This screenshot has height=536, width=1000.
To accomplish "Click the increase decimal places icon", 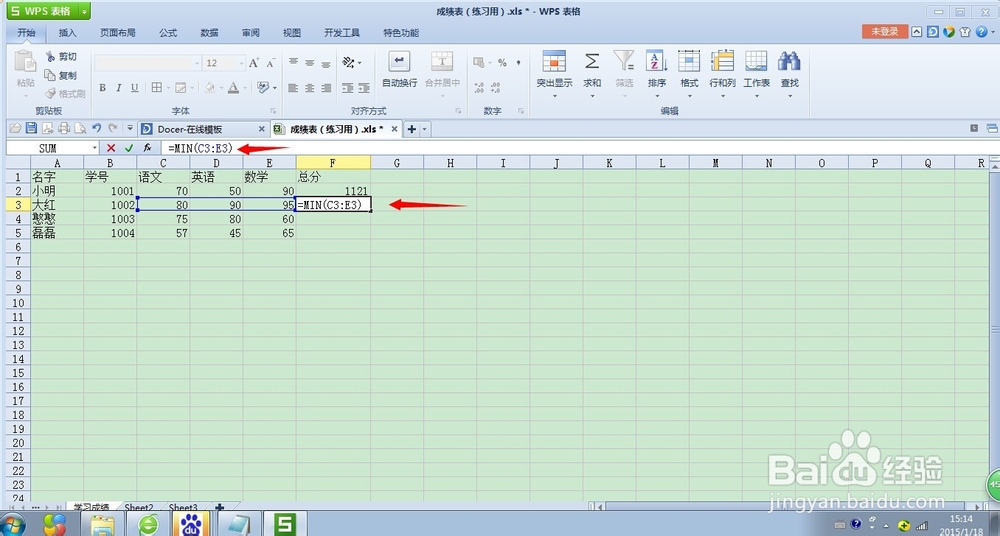I will (478, 87).
